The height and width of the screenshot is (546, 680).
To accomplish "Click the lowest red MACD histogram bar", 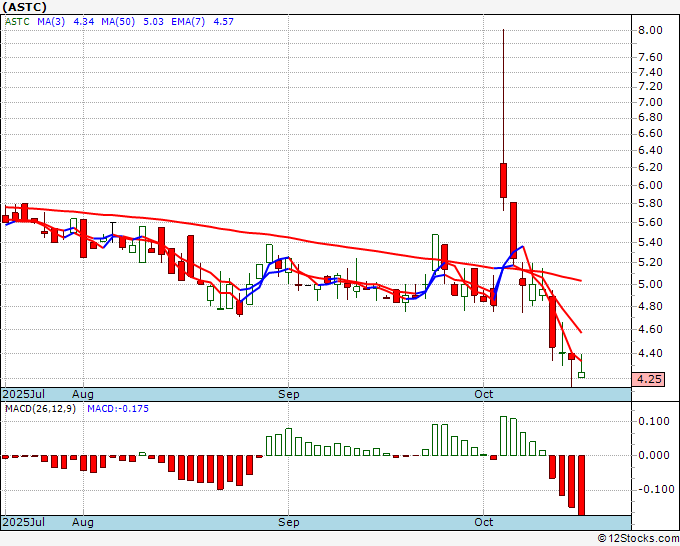I will pos(582,485).
